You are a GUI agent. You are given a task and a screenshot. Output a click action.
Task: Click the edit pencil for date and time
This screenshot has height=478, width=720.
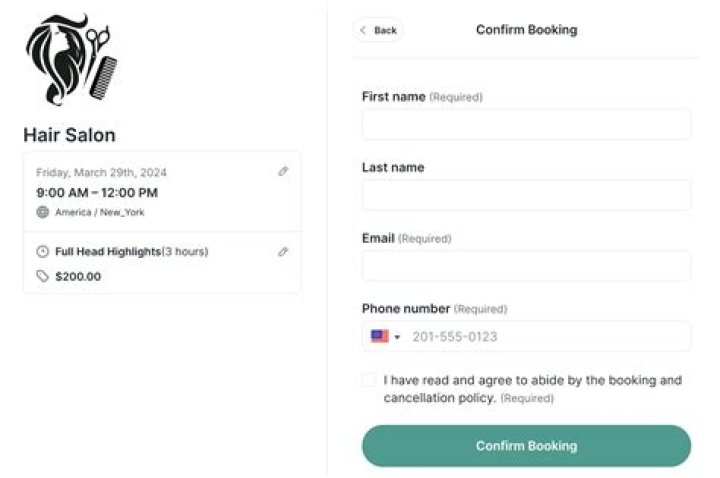[283, 172]
